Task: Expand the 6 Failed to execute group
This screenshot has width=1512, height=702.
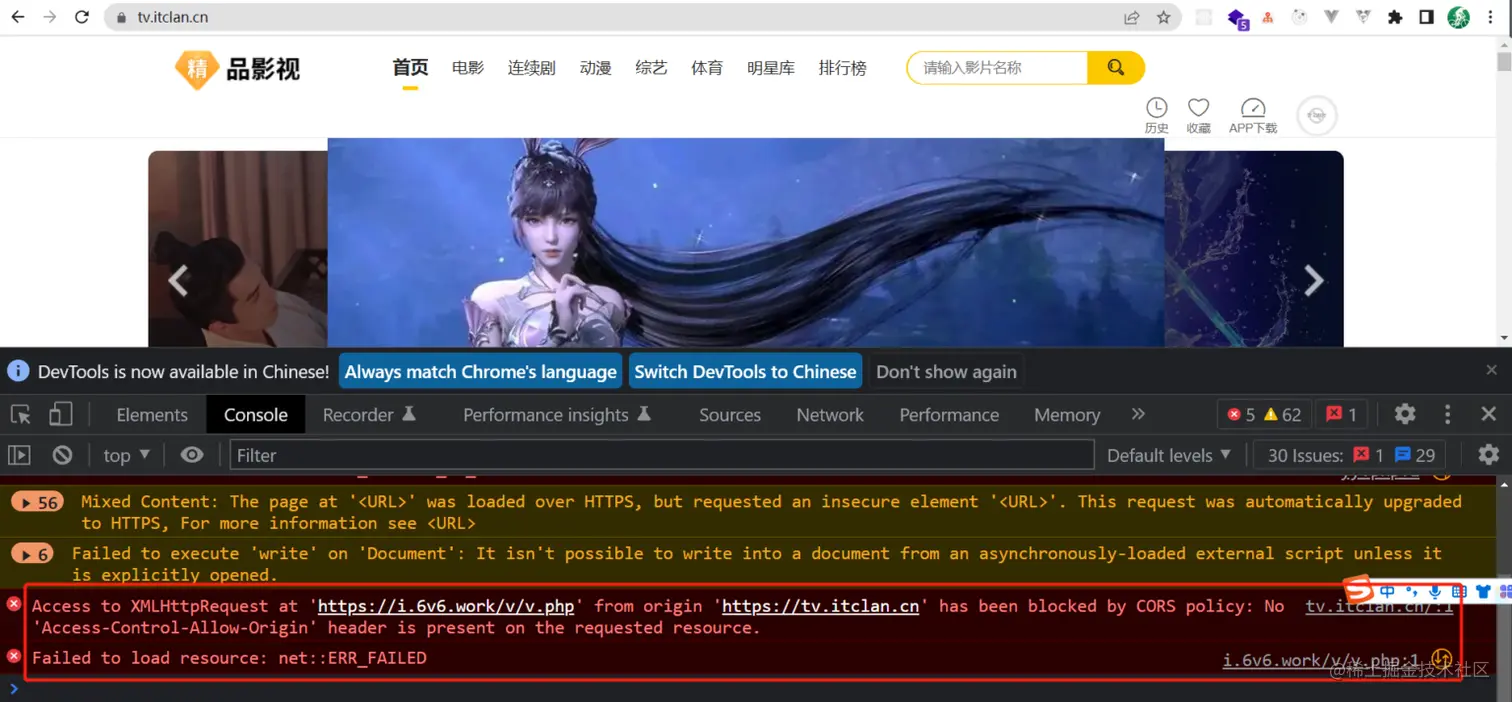Action: (32, 554)
